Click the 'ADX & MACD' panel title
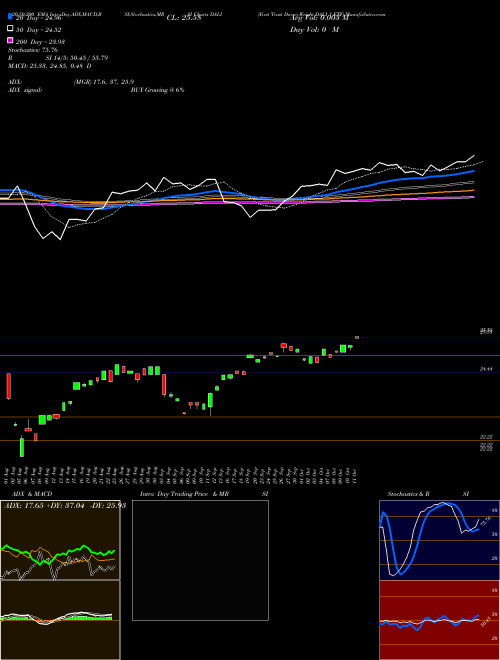 [32, 494]
